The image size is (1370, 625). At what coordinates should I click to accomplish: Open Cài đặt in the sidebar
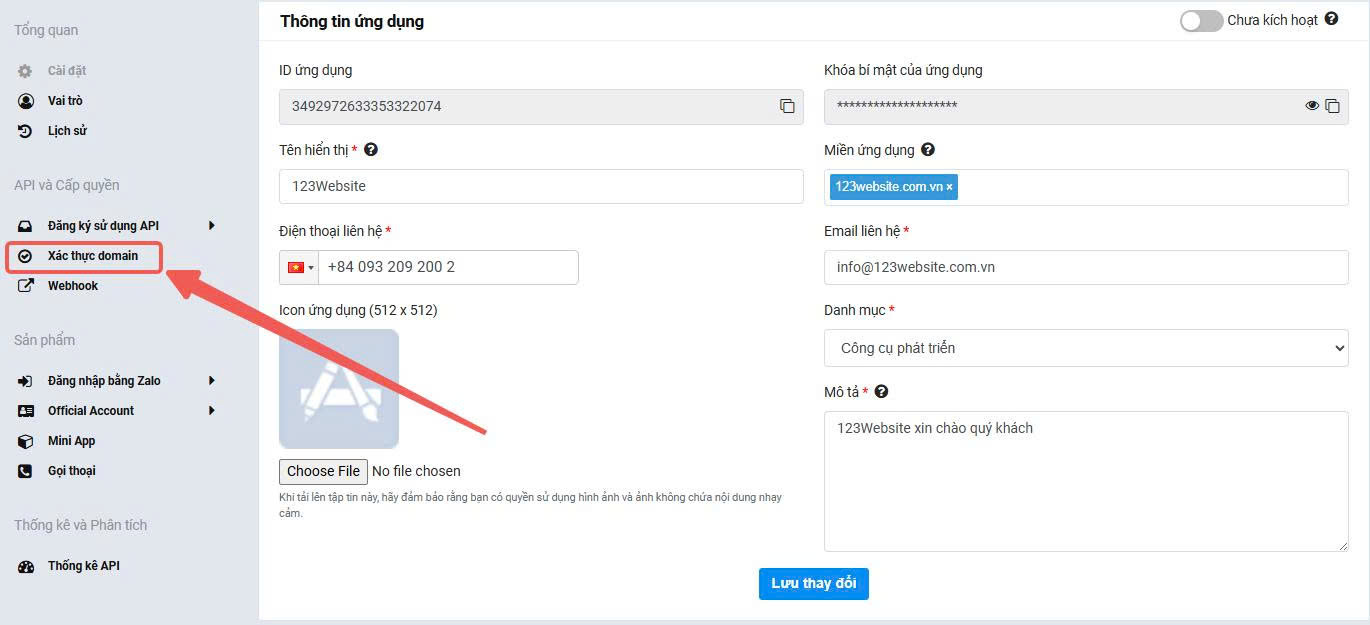[x=67, y=71]
